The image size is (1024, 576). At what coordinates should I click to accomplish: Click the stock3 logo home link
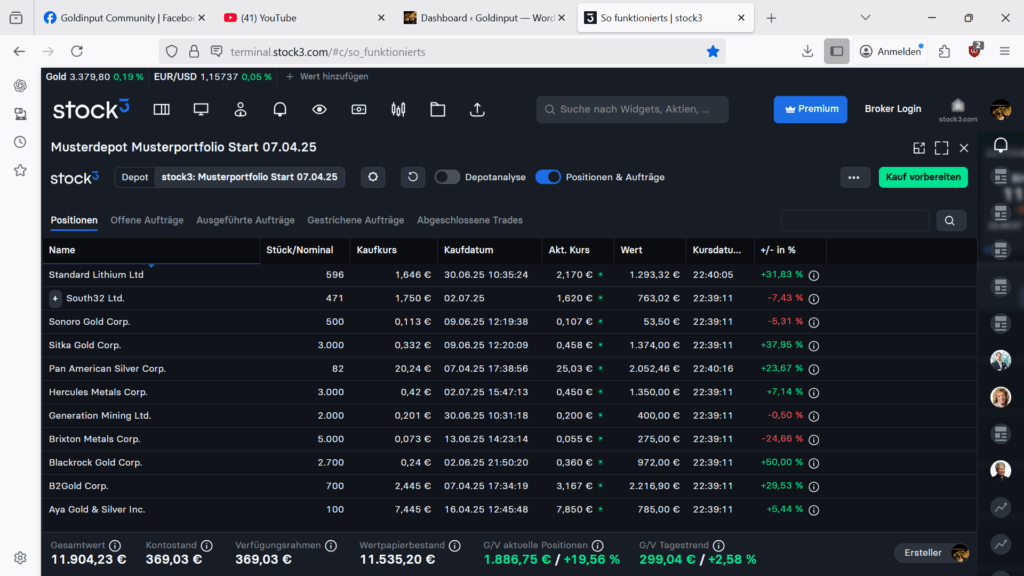point(91,109)
